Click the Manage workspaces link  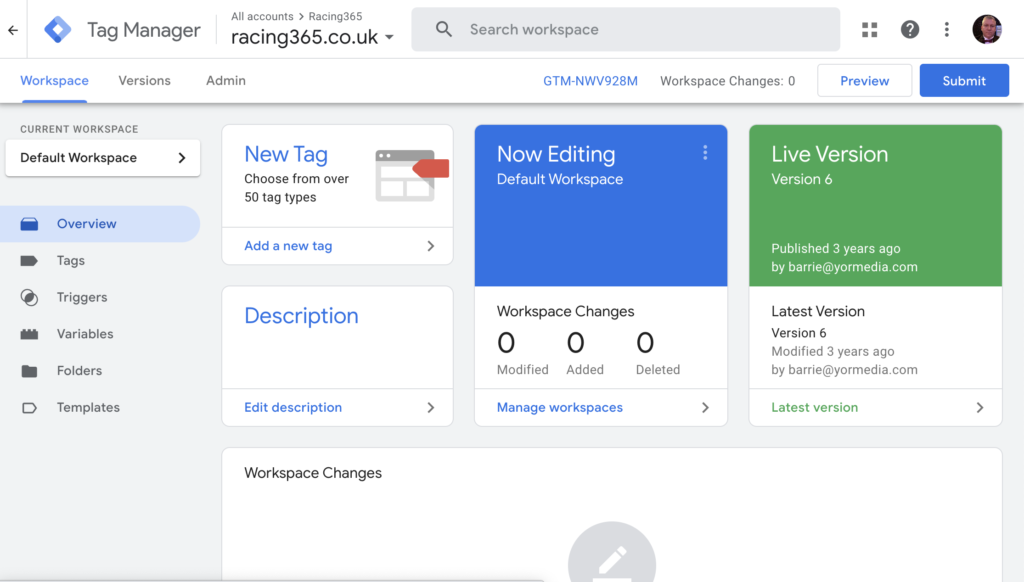[560, 408]
